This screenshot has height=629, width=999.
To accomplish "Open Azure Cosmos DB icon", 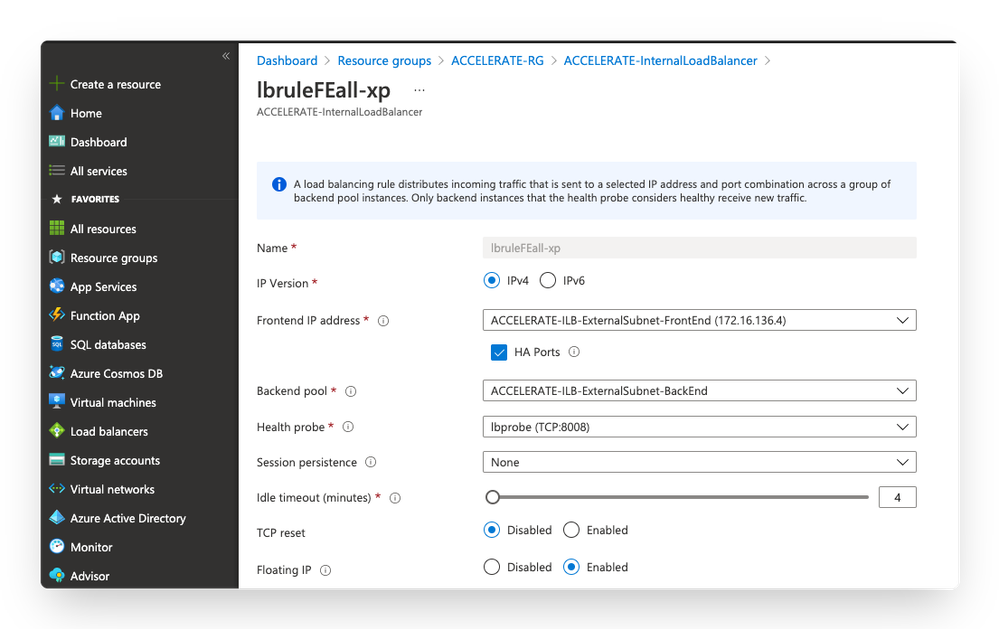I will tap(57, 373).
